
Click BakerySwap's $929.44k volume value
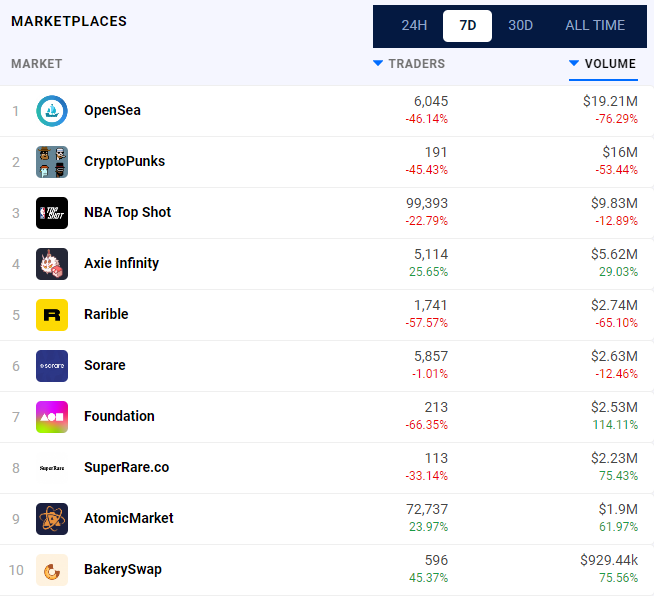[609, 561]
